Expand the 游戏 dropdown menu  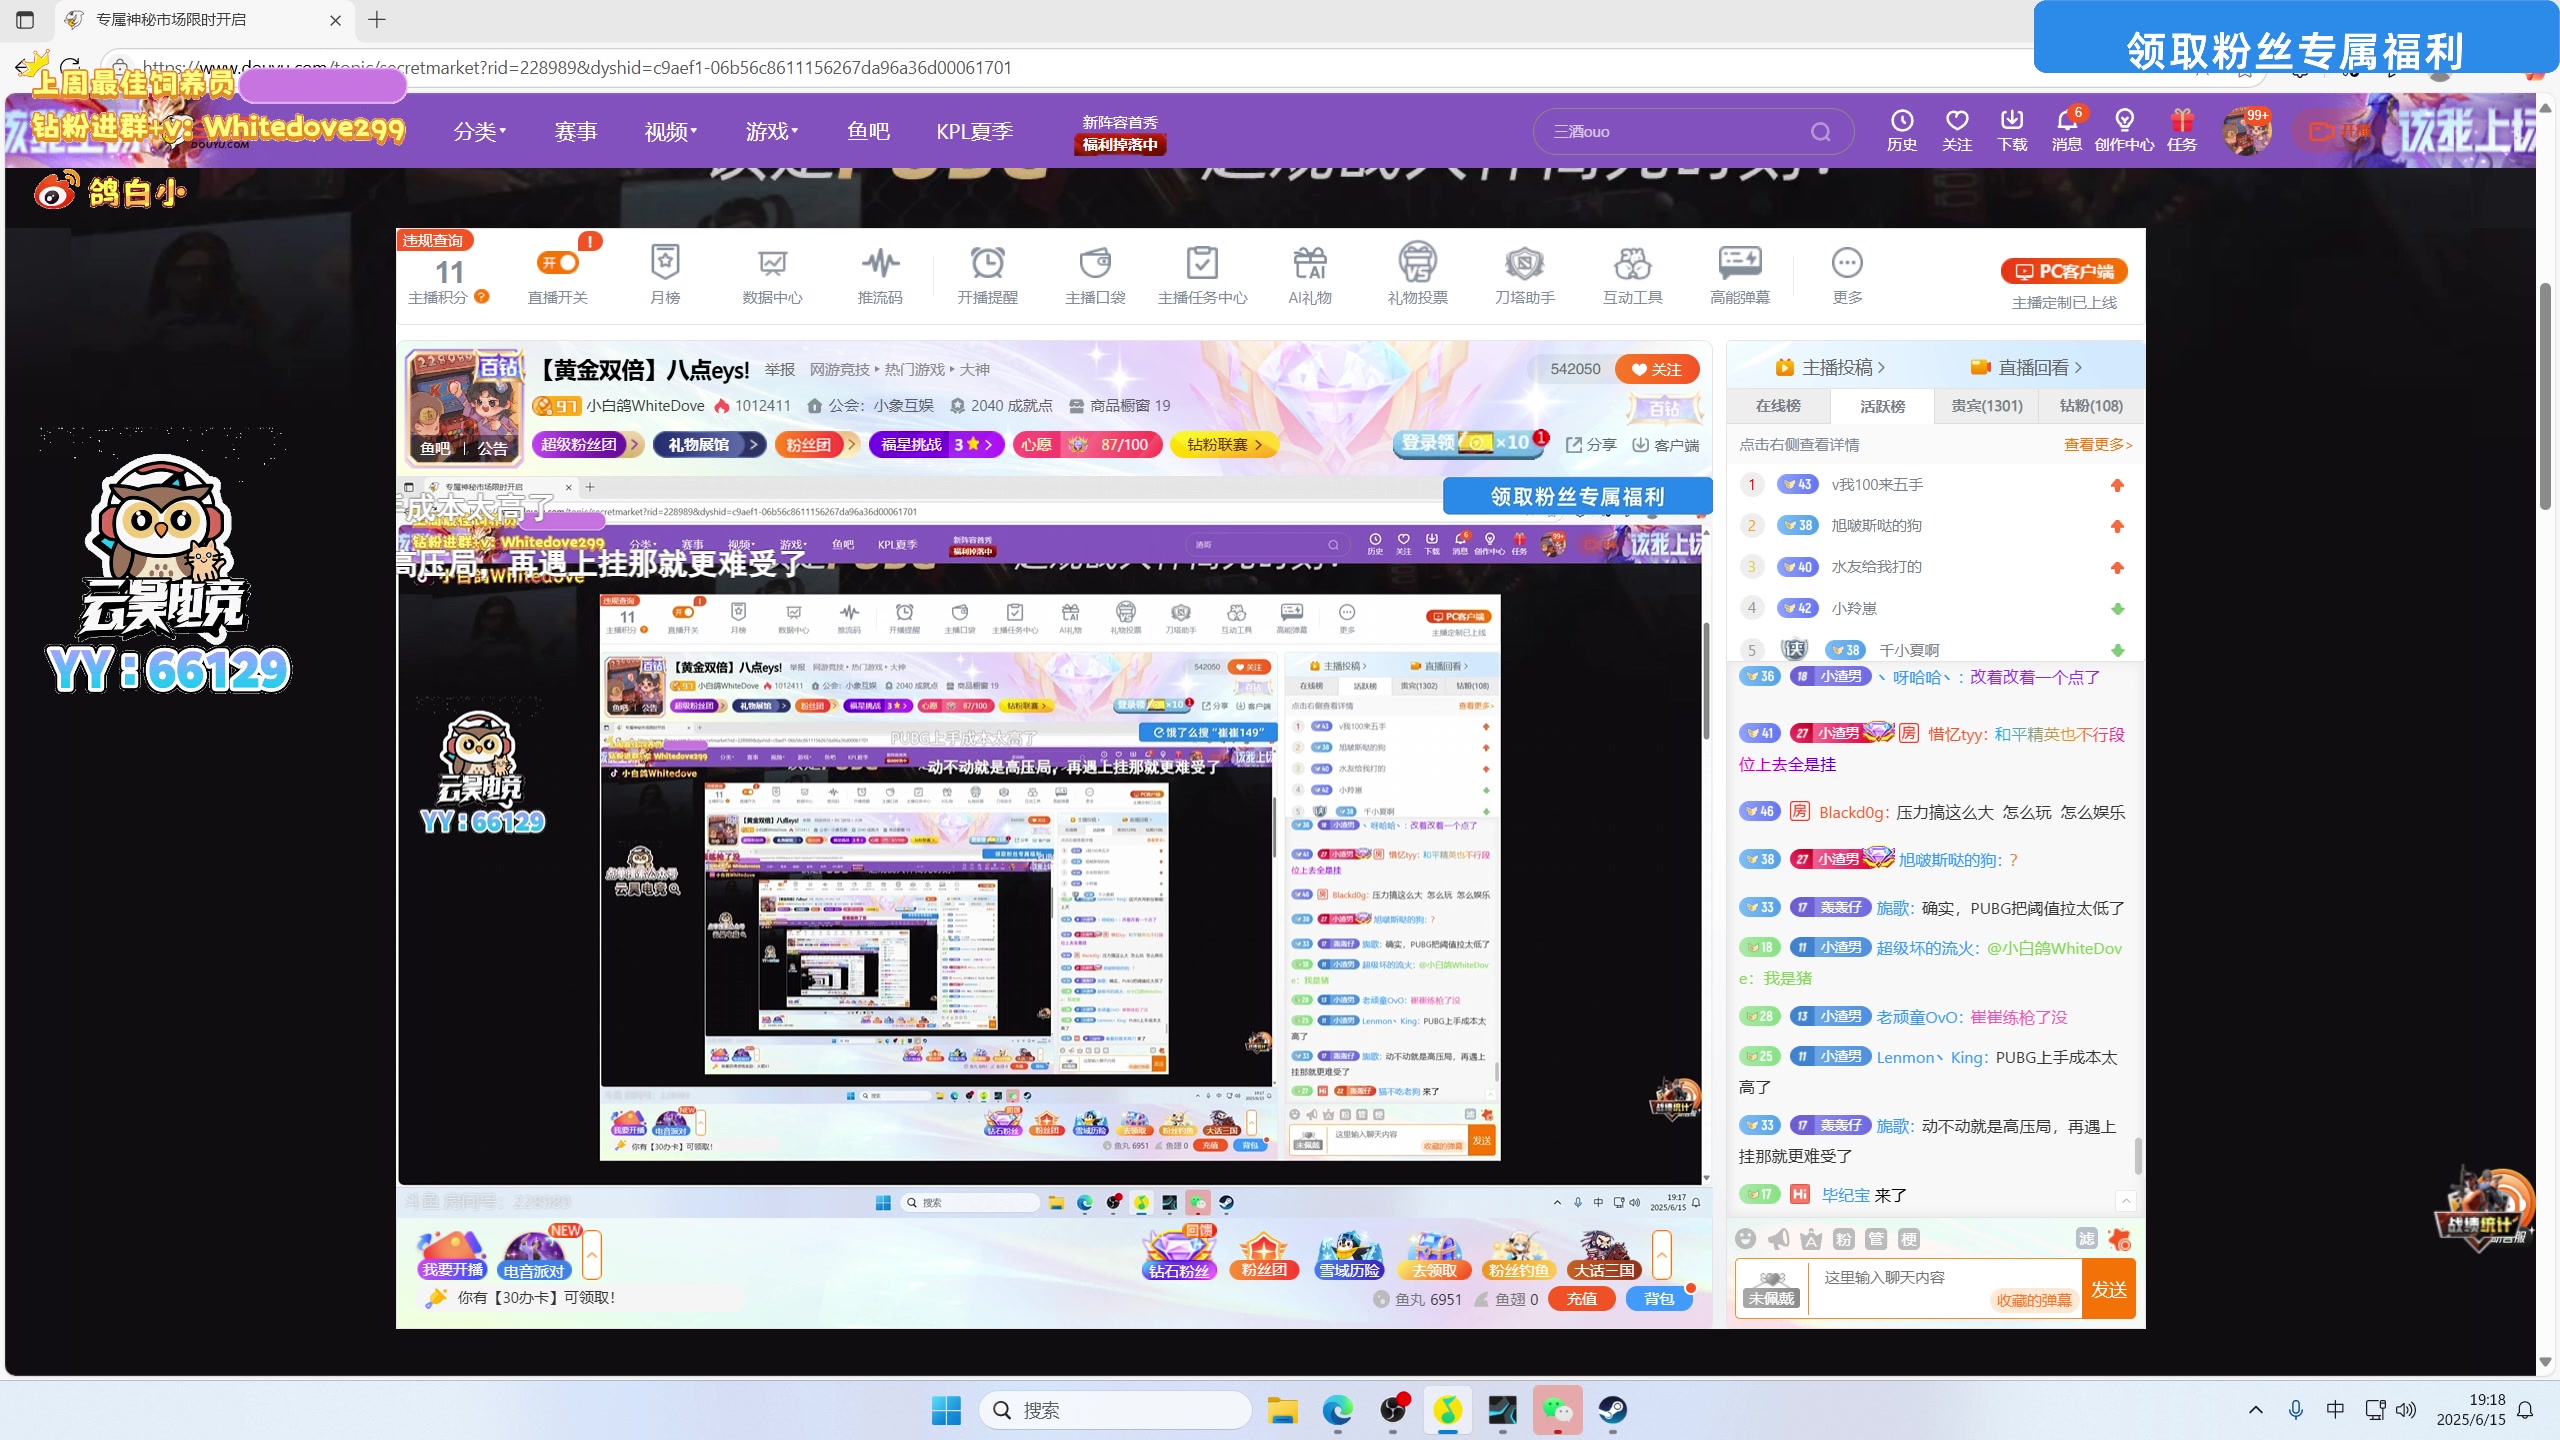[x=772, y=131]
